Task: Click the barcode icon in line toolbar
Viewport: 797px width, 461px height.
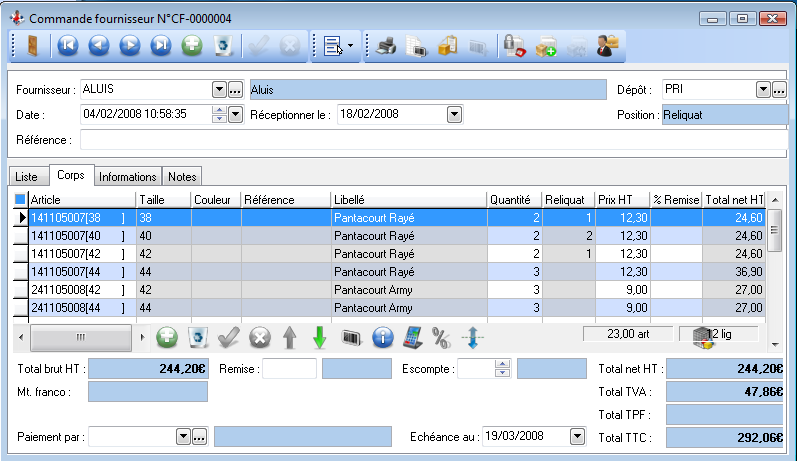Action: pyautogui.click(x=350, y=338)
